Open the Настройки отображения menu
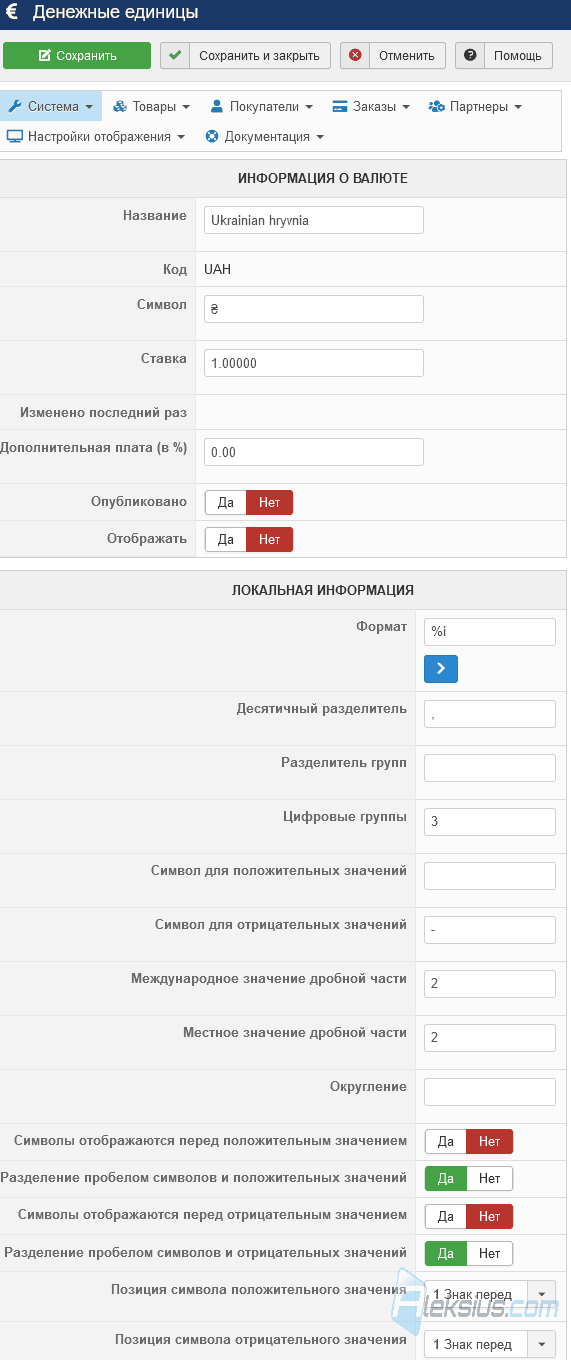Viewport: 571px width, 1360px height. 96,136
